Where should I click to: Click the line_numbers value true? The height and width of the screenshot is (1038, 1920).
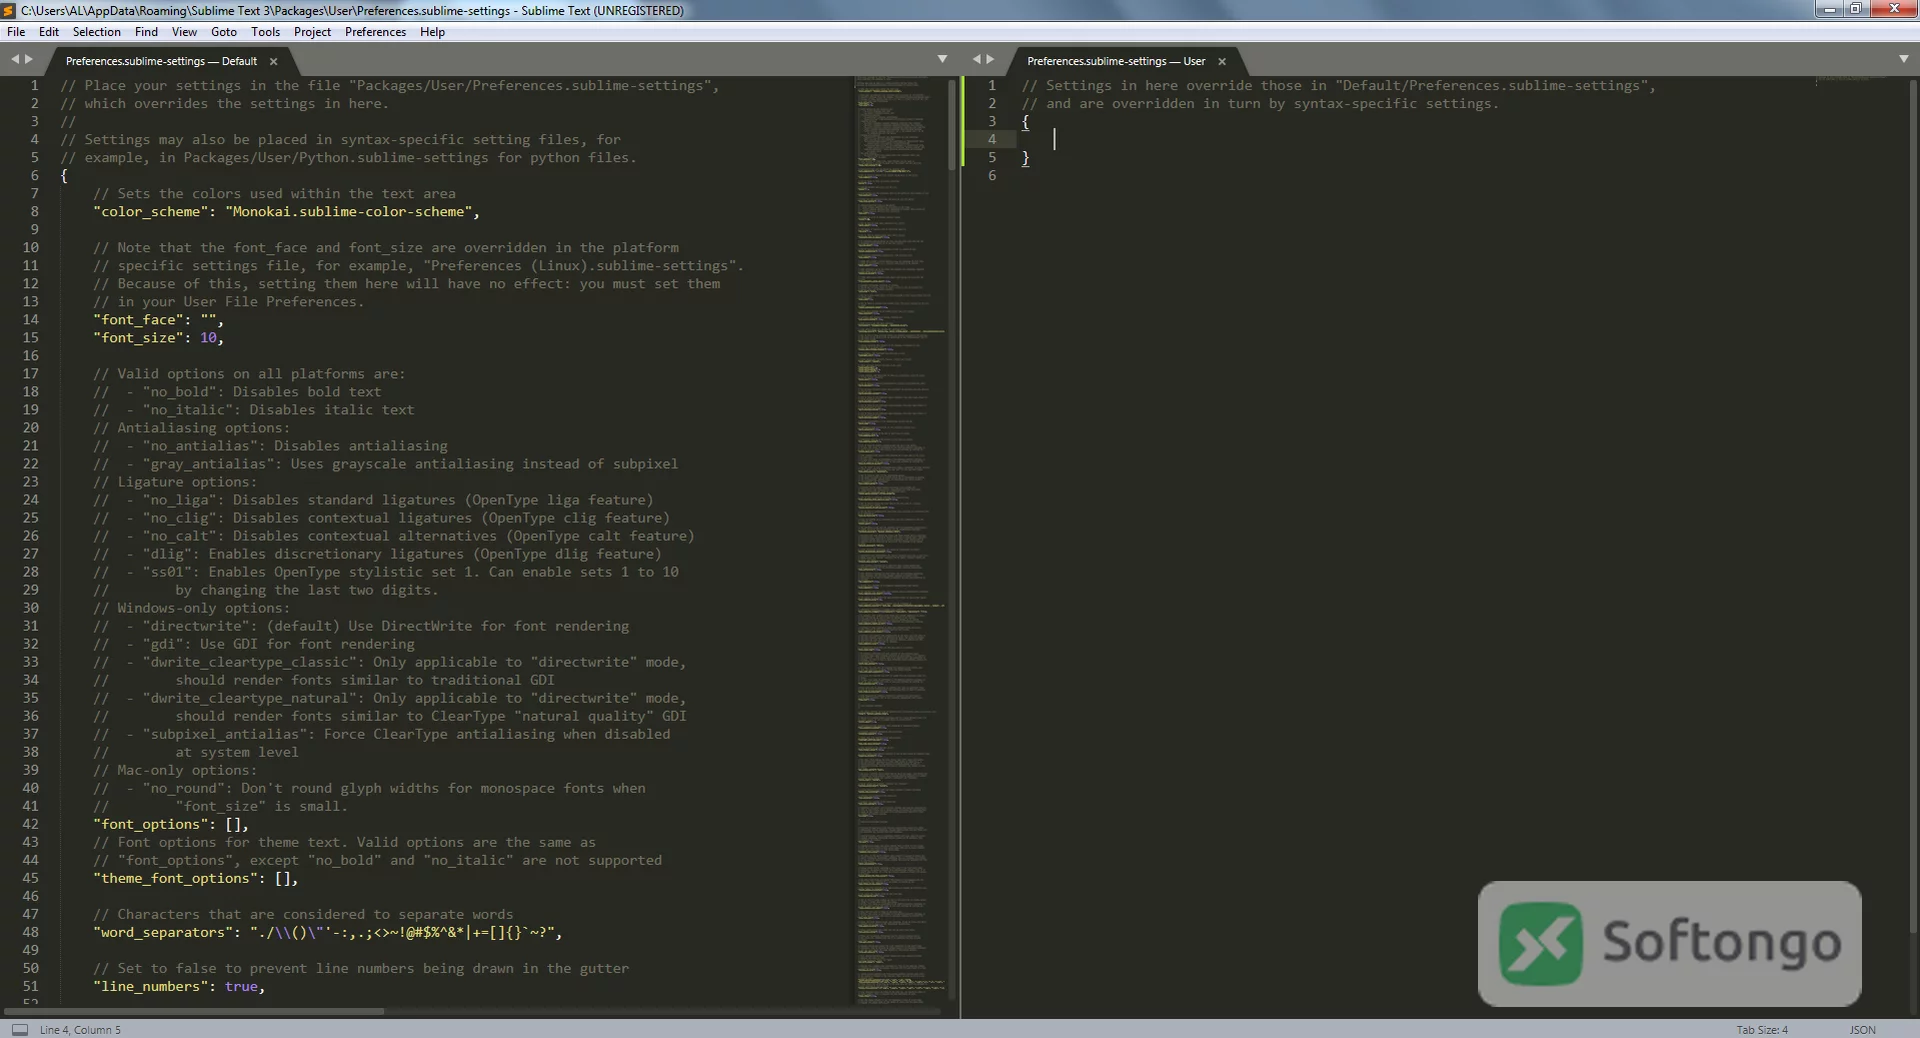(241, 986)
